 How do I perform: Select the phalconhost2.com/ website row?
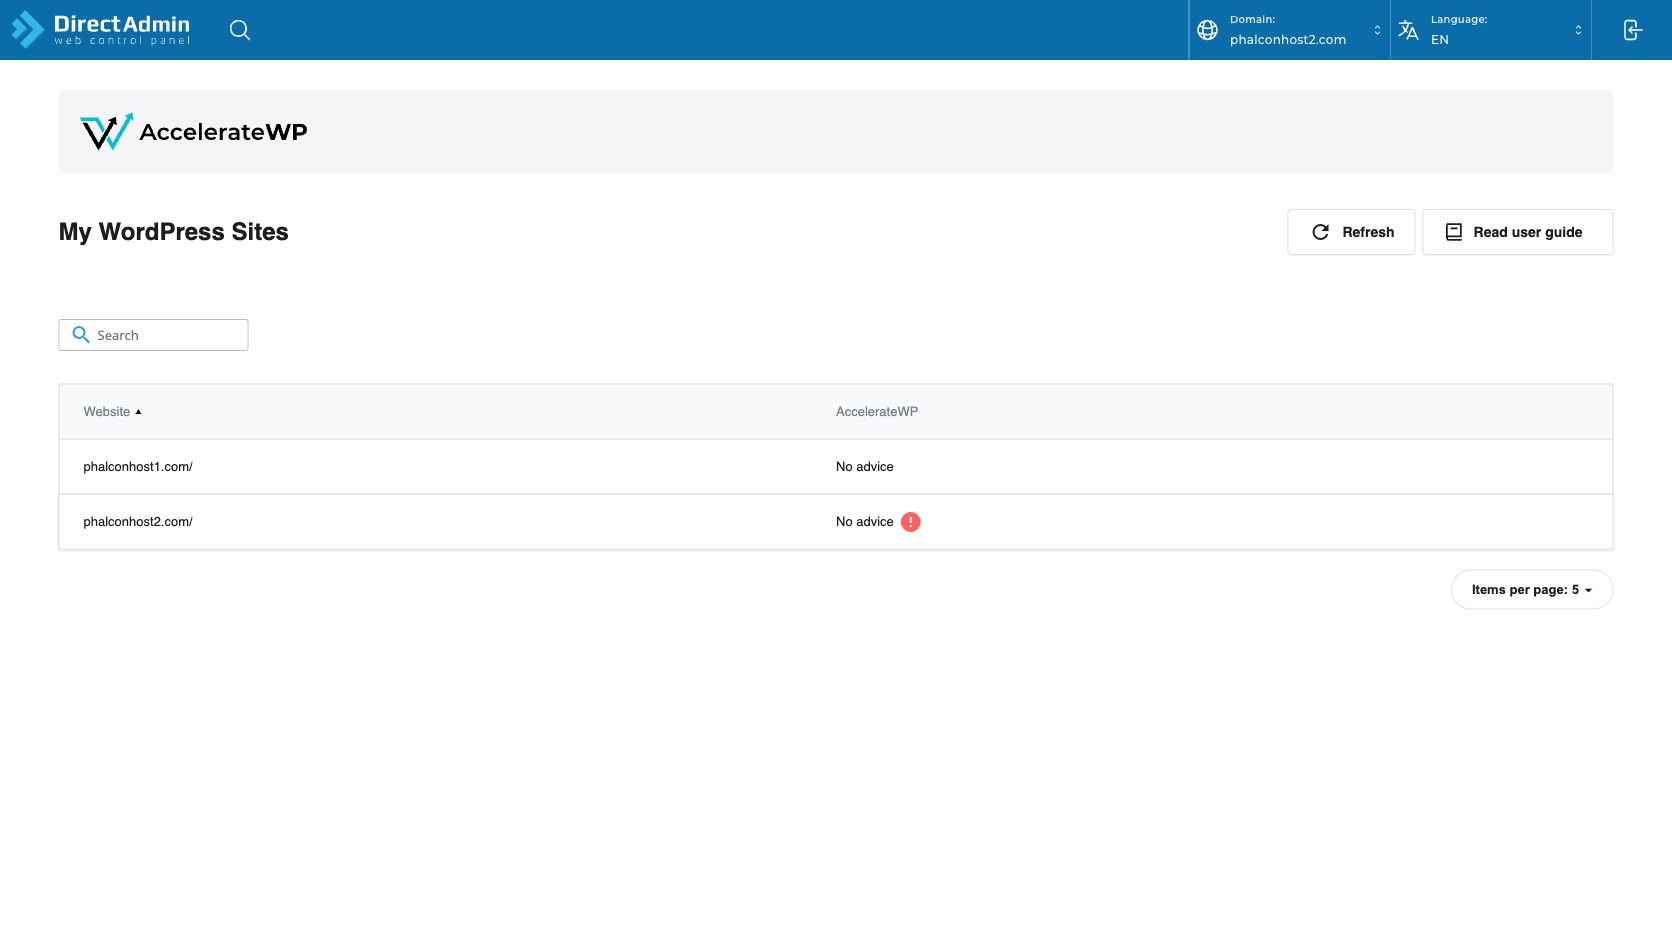pyautogui.click(x=836, y=522)
